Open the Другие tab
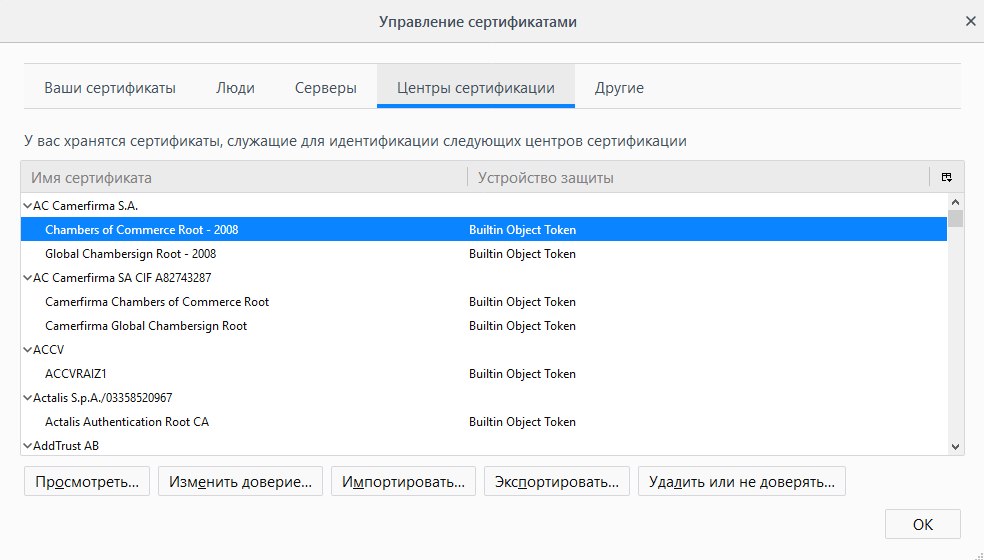The image size is (984, 560). [x=619, y=87]
